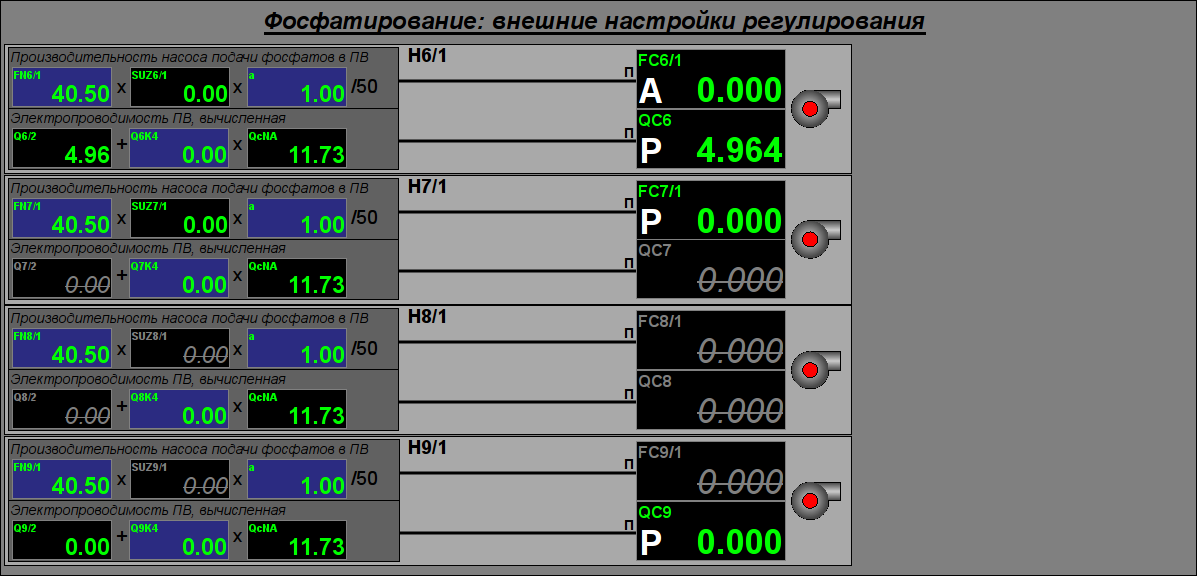This screenshot has width=1197, height=576.
Task: Select the Q6/2 conductivity field
Action: pos(61,148)
